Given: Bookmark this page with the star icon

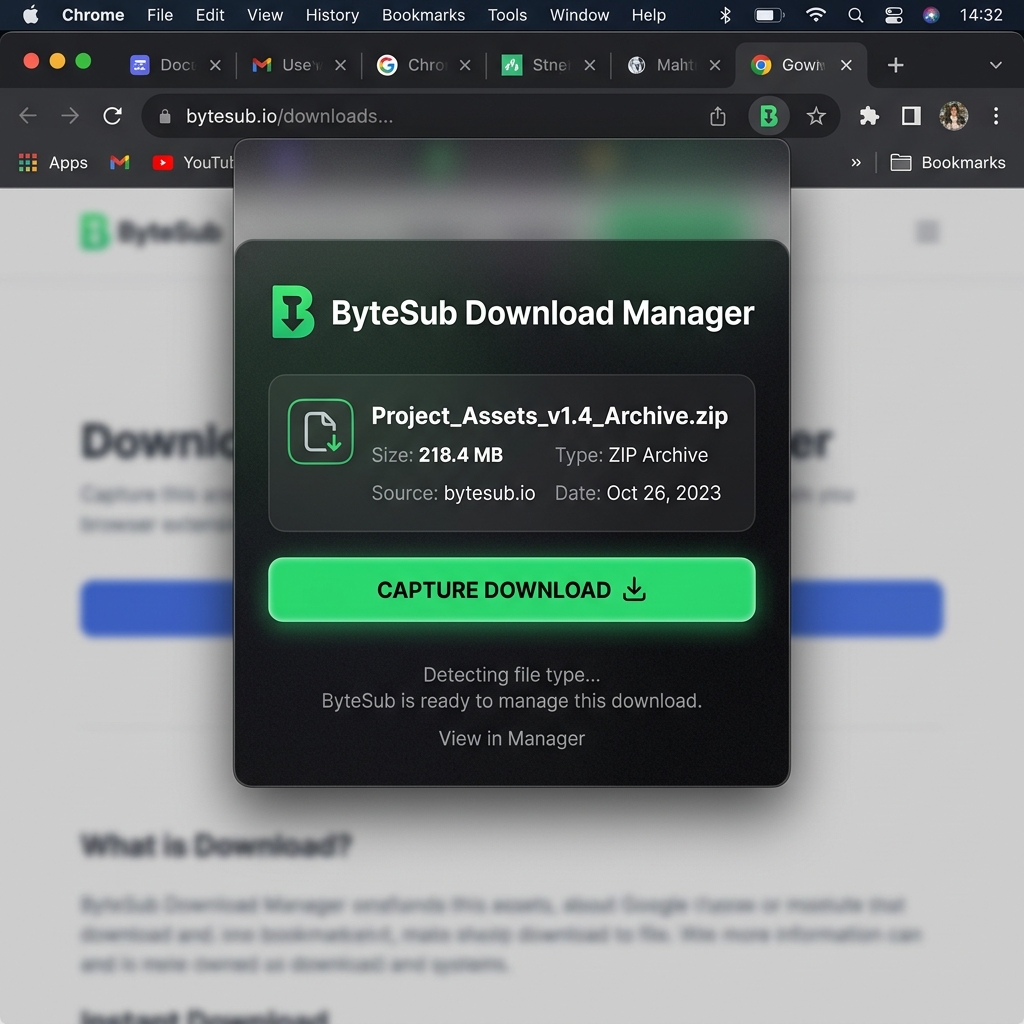Looking at the screenshot, I should click(816, 116).
